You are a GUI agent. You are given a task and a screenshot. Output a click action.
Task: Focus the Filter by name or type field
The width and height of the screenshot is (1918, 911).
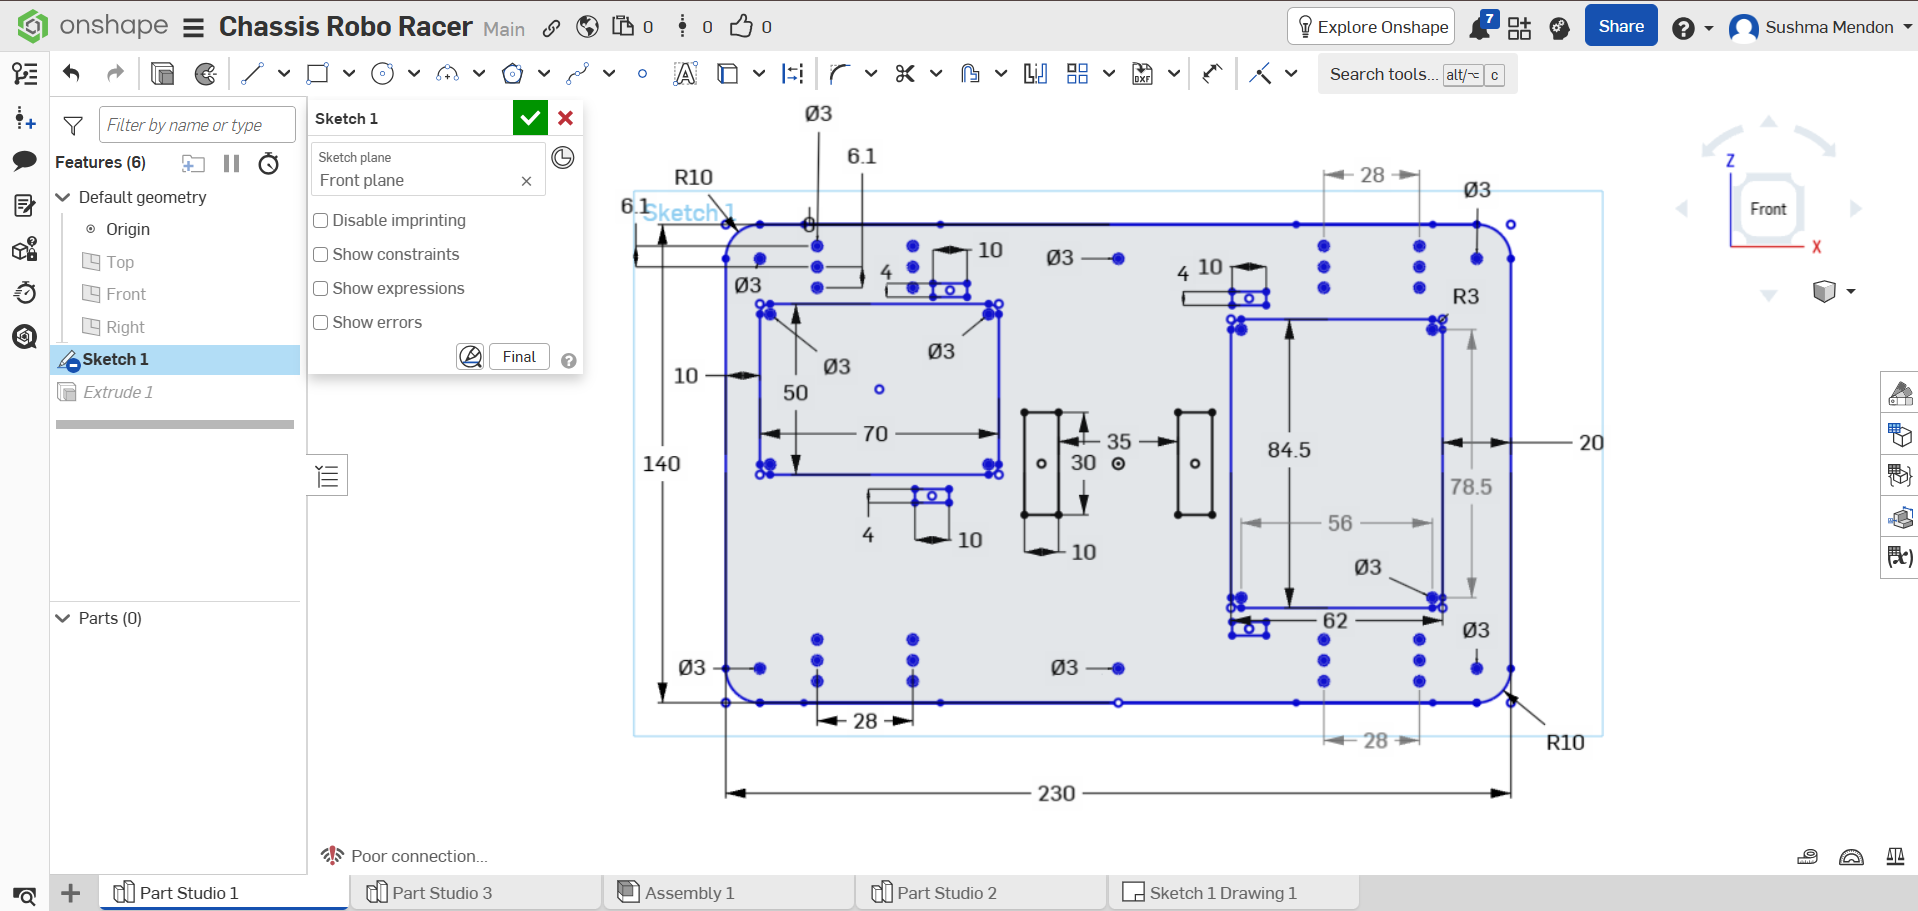(x=197, y=125)
